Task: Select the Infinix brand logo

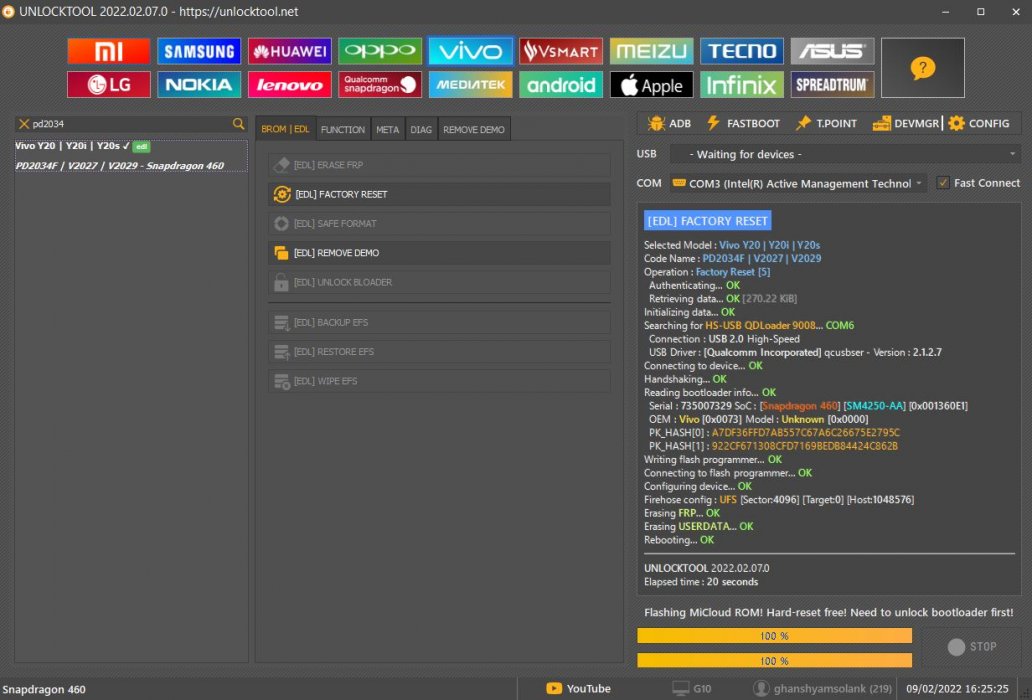Action: point(742,85)
